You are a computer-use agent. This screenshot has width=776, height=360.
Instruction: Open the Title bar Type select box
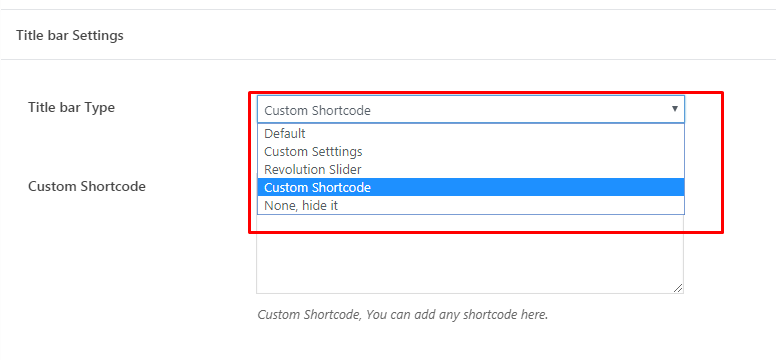[x=471, y=109]
